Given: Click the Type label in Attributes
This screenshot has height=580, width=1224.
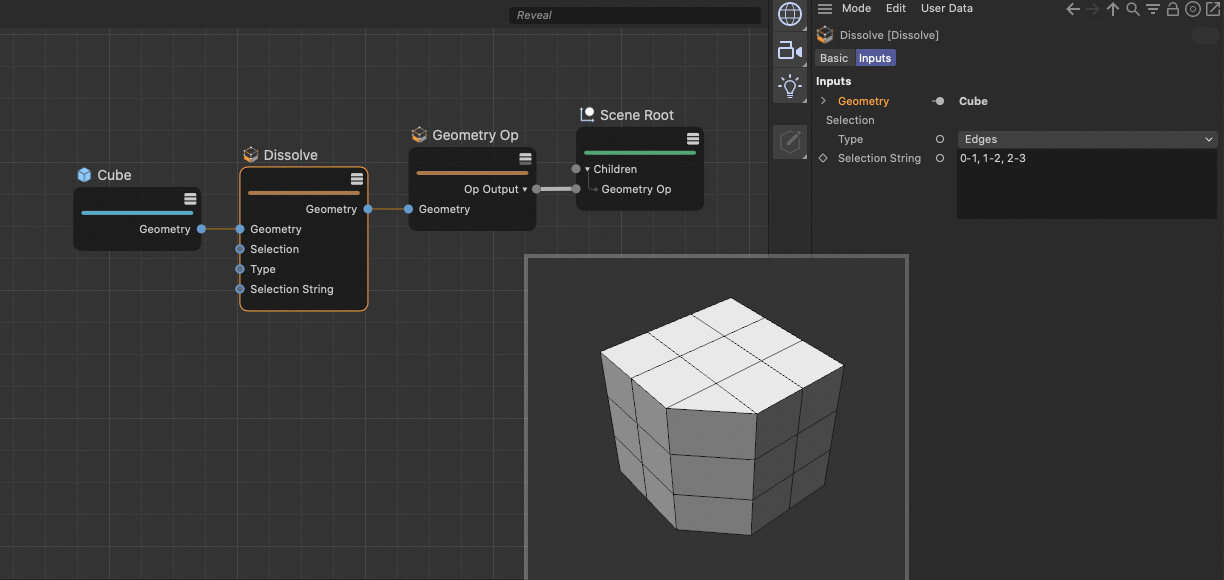Looking at the screenshot, I should pyautogui.click(x=850, y=139).
